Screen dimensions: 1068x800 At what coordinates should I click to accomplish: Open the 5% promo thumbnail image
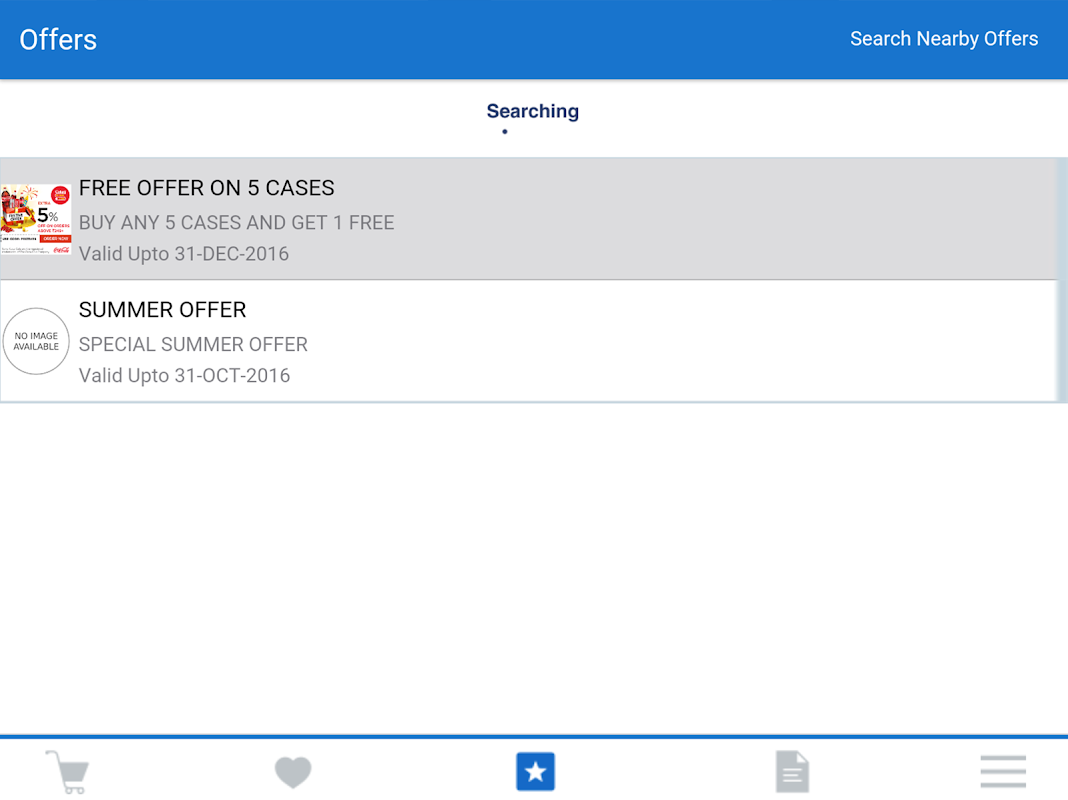tap(36, 220)
